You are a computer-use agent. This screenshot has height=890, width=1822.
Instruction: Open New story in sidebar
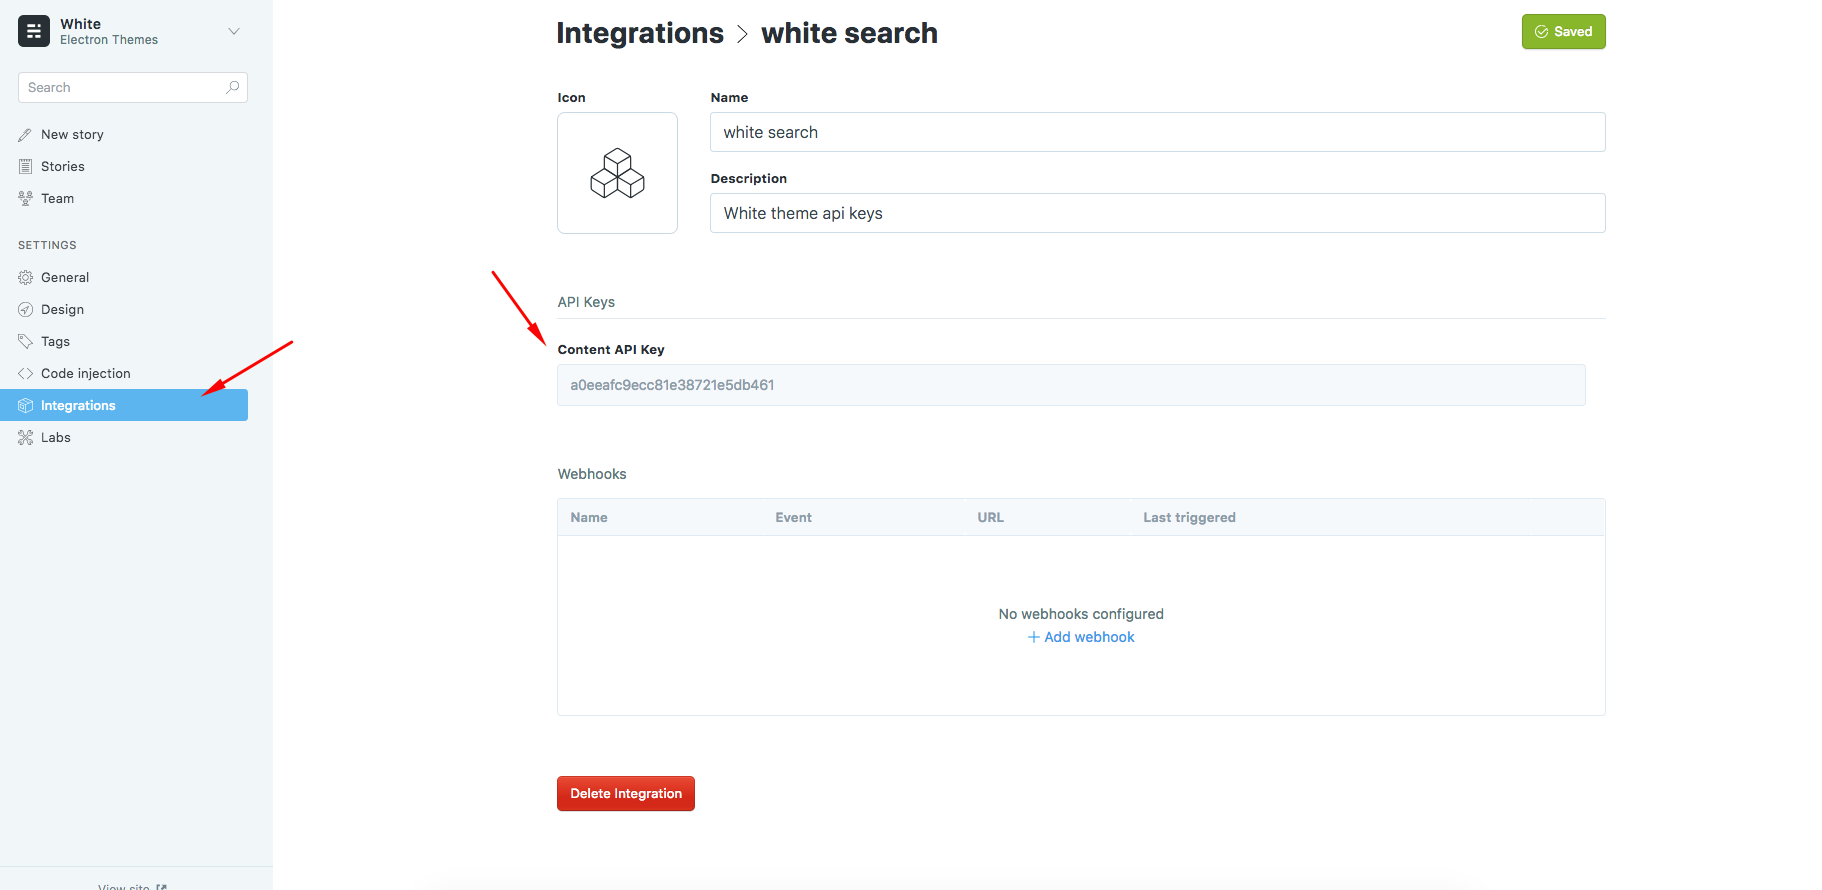(x=72, y=135)
